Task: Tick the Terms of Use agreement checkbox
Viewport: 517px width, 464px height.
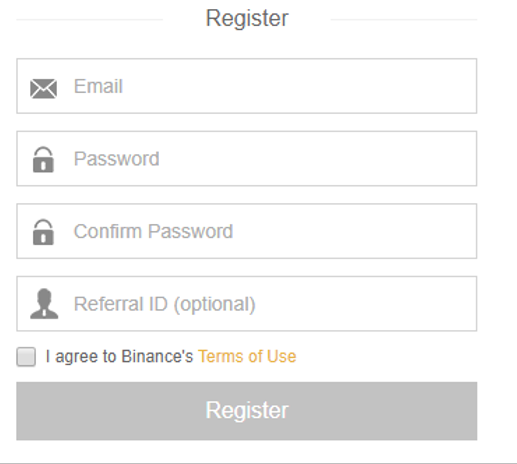Action: 26,357
